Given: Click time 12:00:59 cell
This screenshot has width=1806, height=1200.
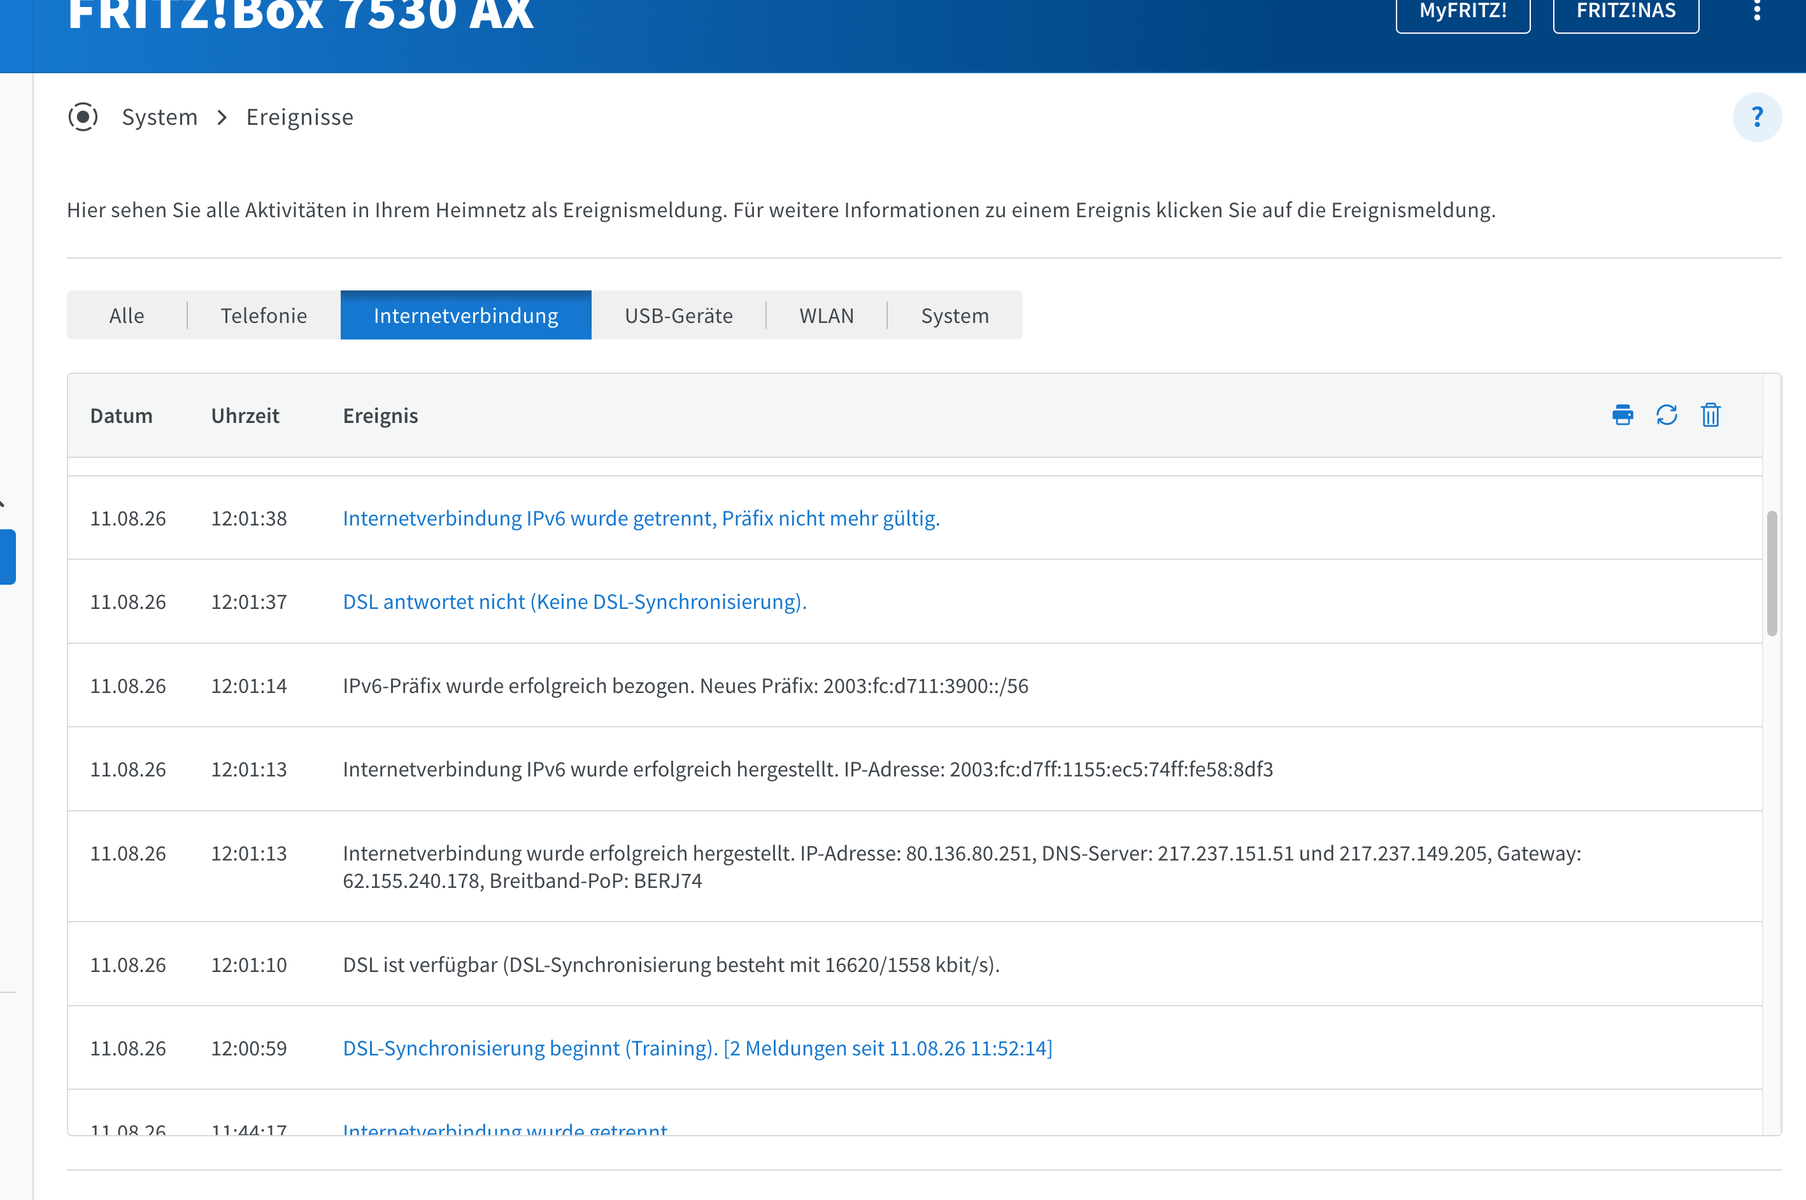Looking at the screenshot, I should coord(249,1048).
